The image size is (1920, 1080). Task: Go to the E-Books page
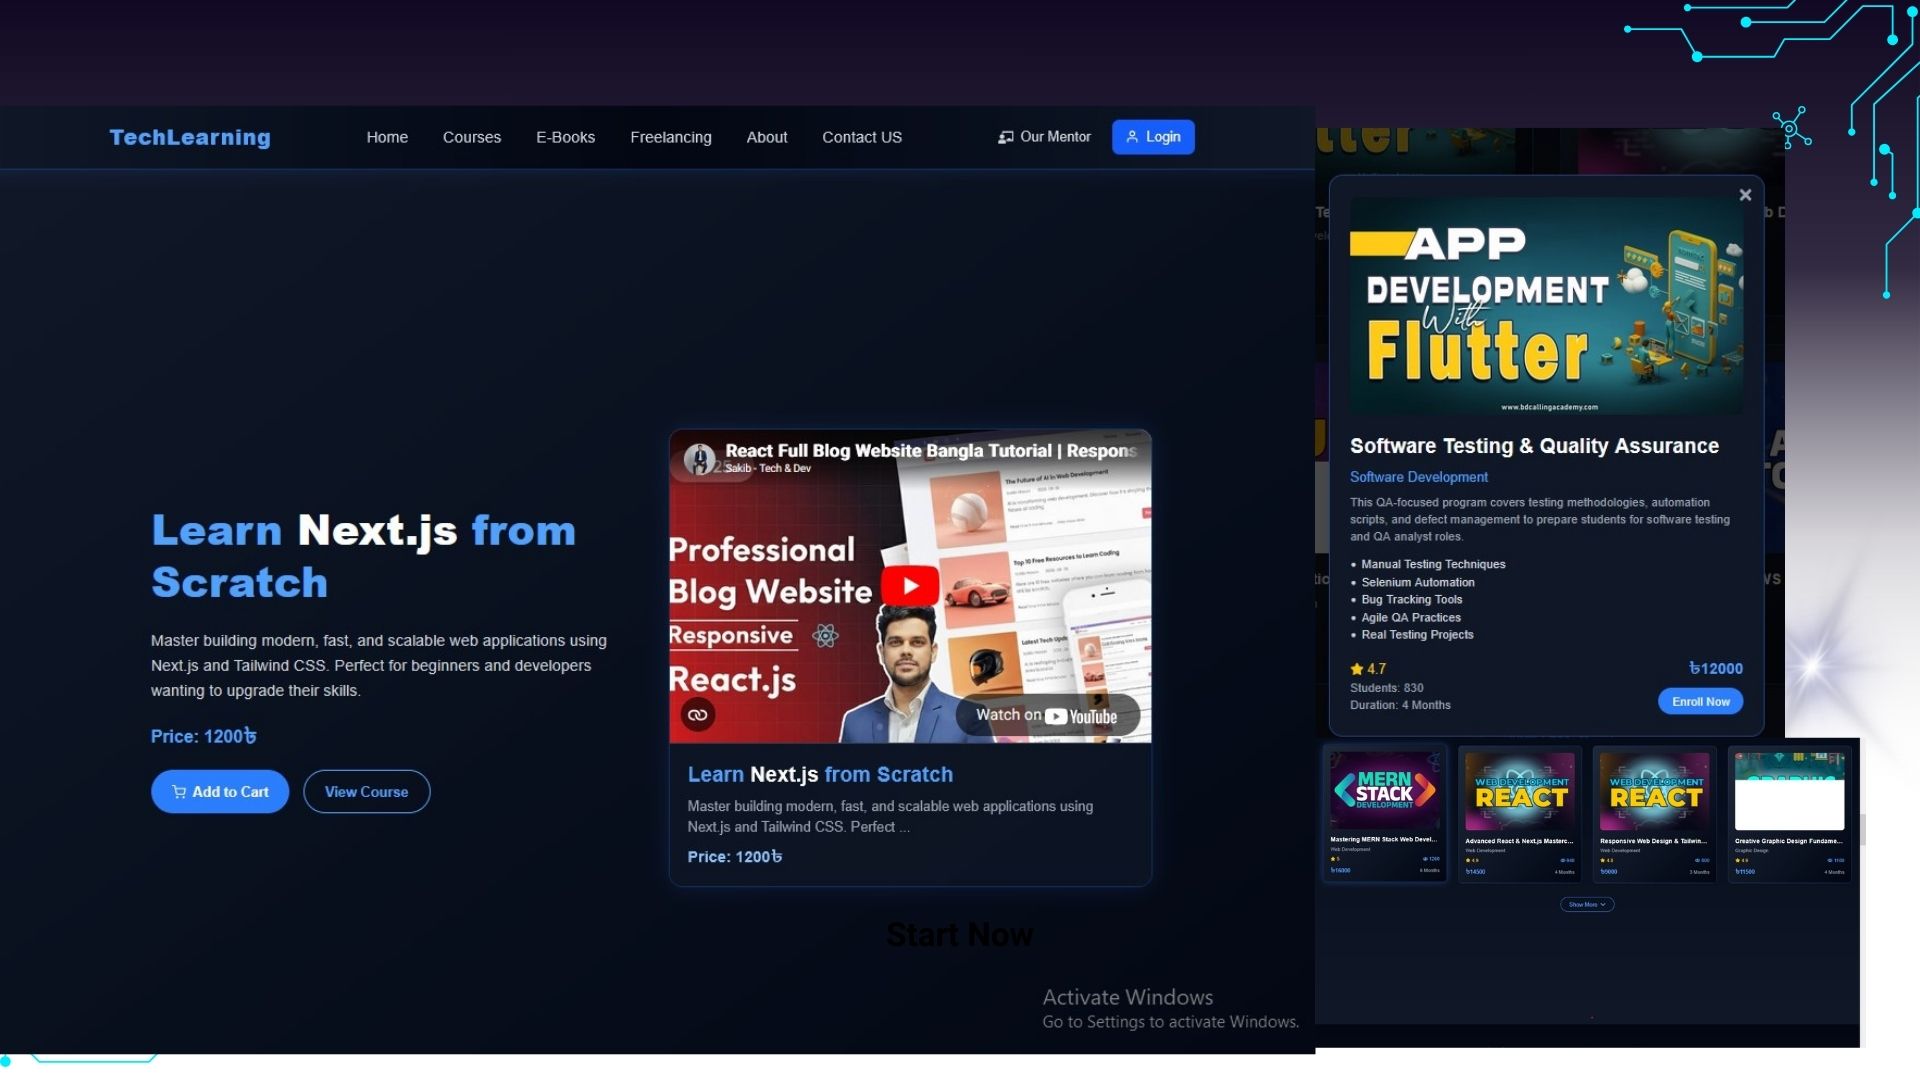(x=565, y=137)
